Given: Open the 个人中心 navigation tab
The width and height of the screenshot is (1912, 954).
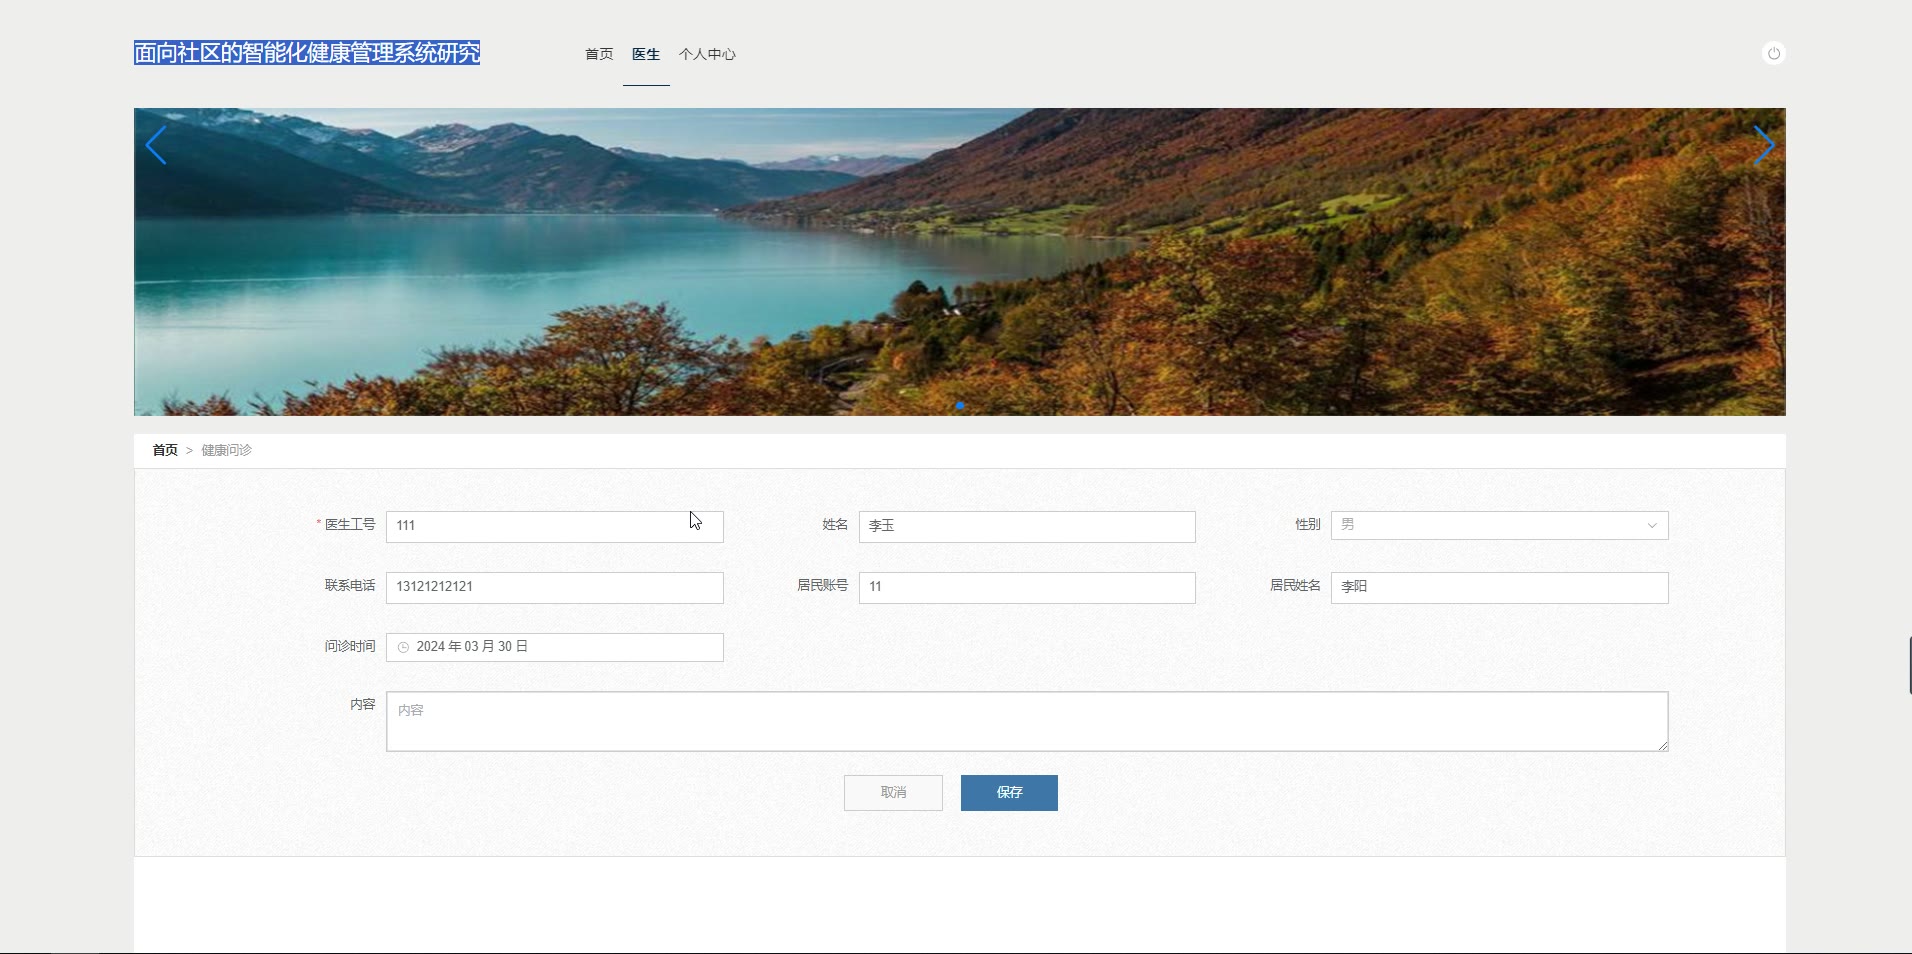Looking at the screenshot, I should pos(707,54).
